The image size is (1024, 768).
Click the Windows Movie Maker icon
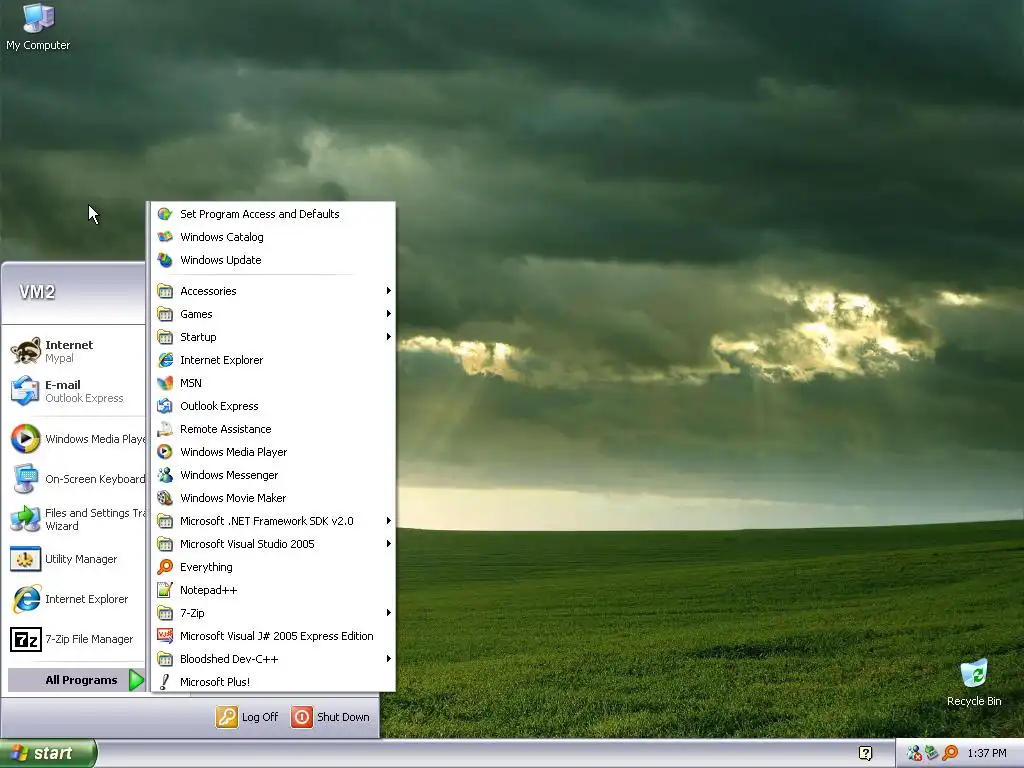(165, 498)
